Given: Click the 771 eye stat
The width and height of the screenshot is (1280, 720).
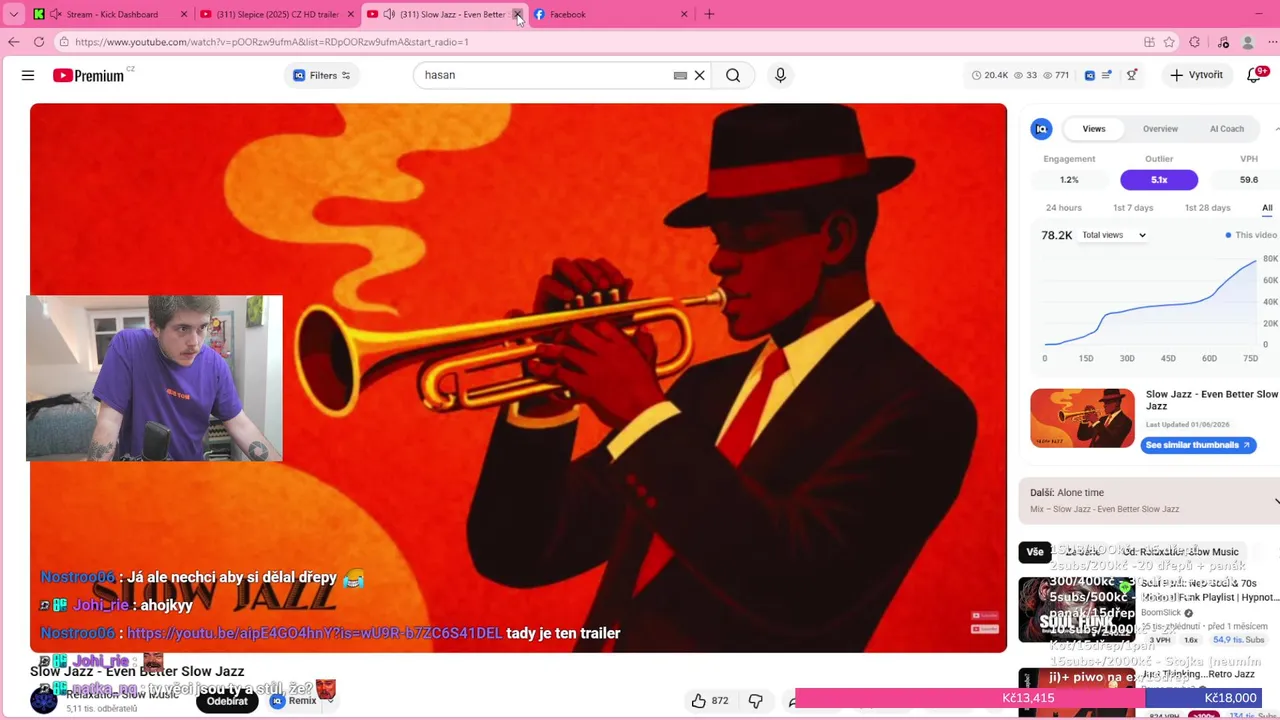Looking at the screenshot, I should (x=1056, y=75).
